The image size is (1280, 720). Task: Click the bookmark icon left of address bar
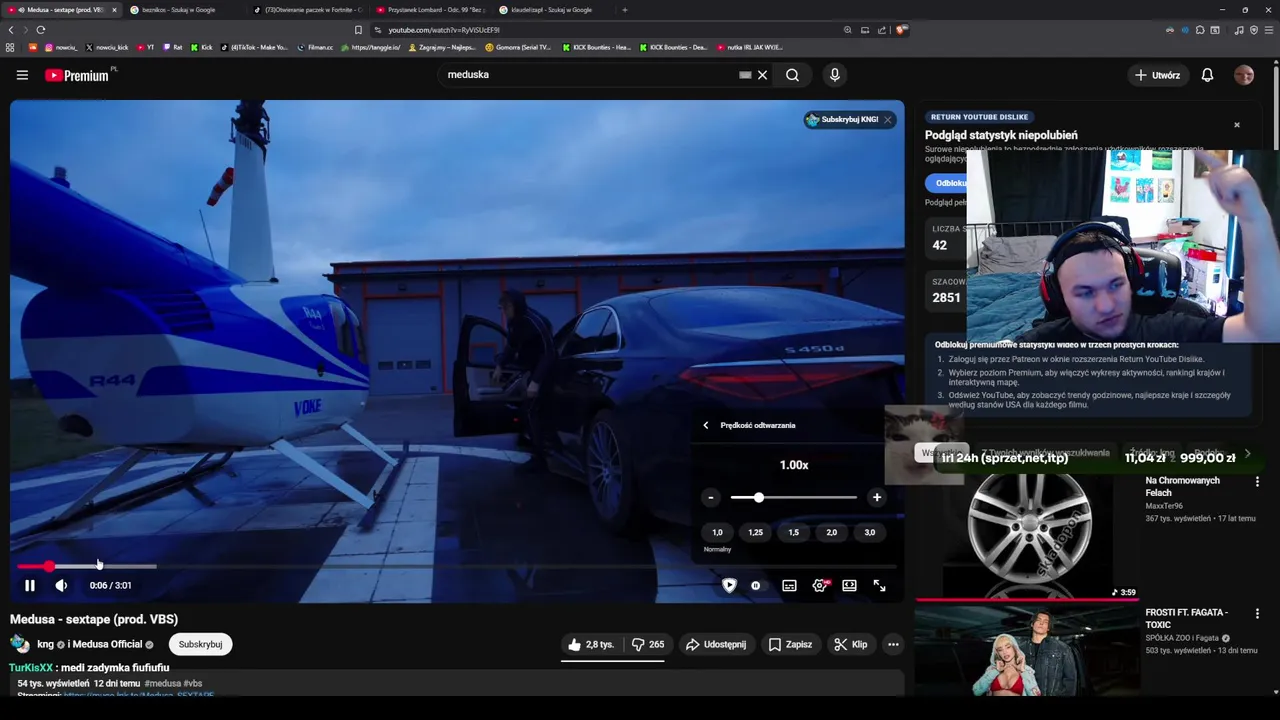click(358, 30)
